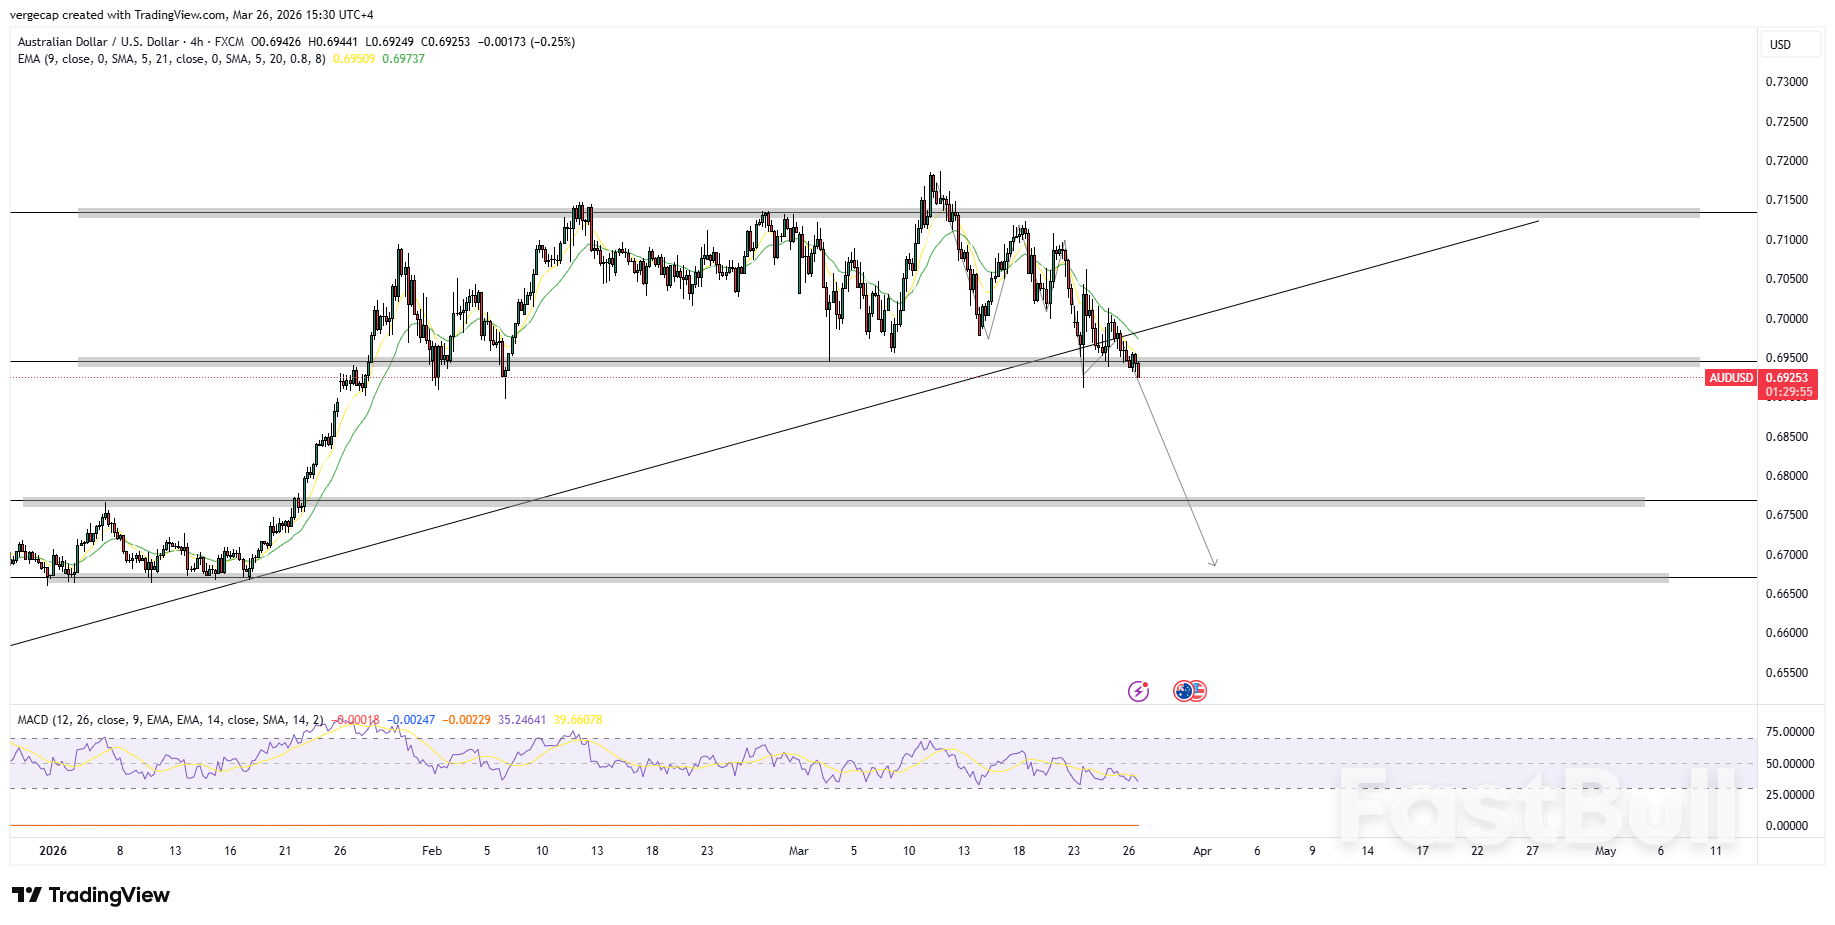Select the yellow 0.69509 EMA value
The image size is (1835, 925).
353,59
